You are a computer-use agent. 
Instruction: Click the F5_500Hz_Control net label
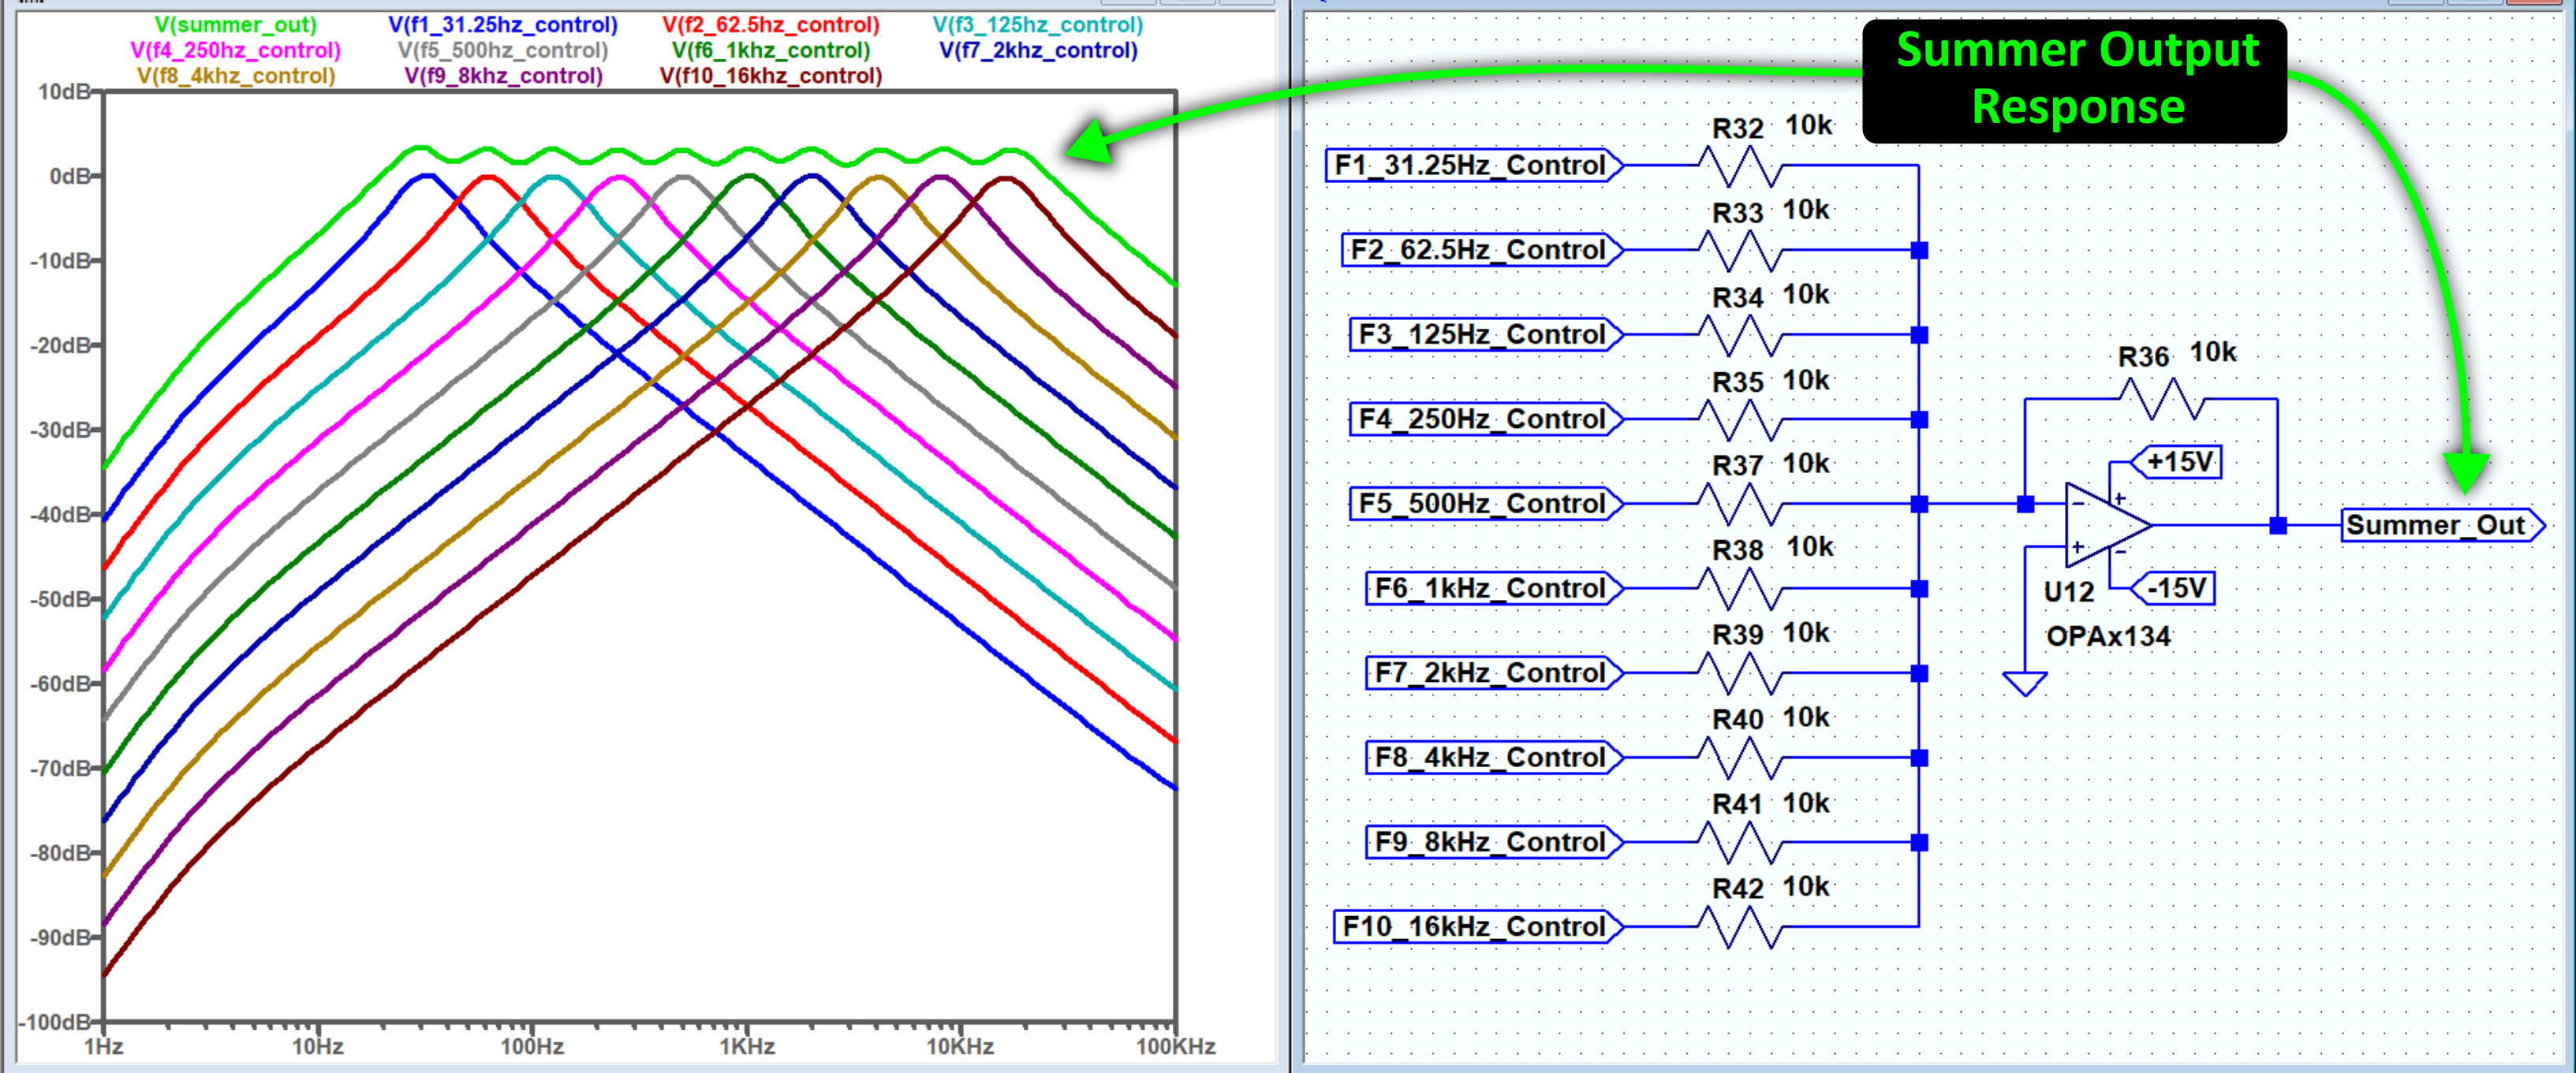click(1486, 503)
